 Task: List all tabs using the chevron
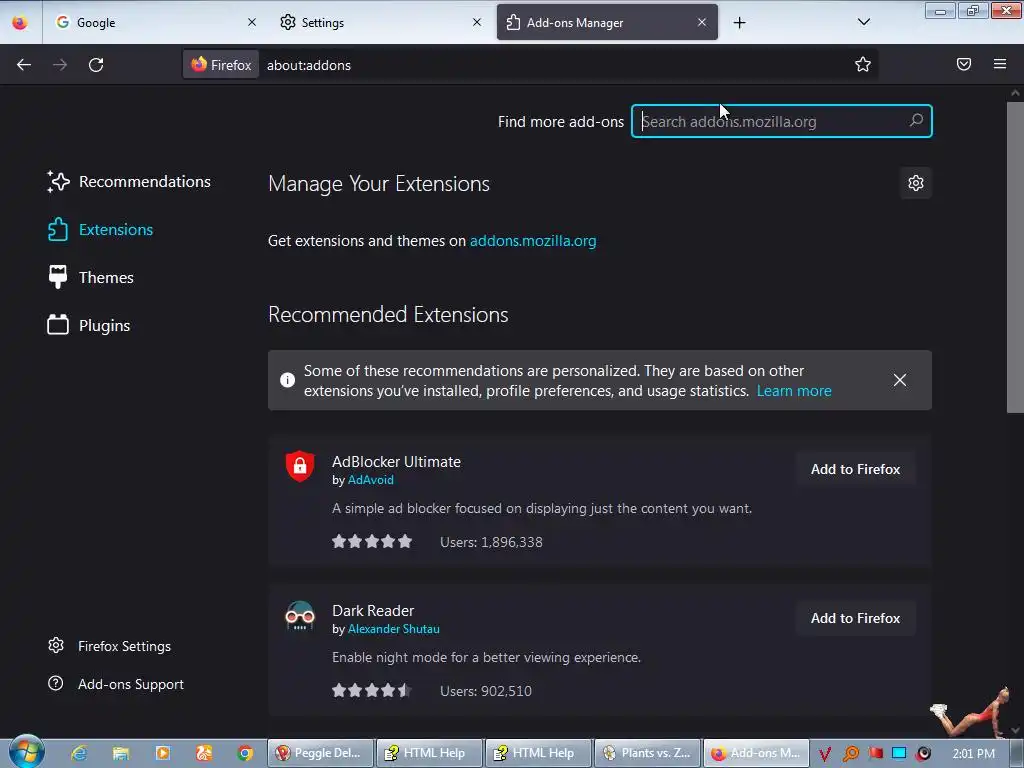(863, 22)
